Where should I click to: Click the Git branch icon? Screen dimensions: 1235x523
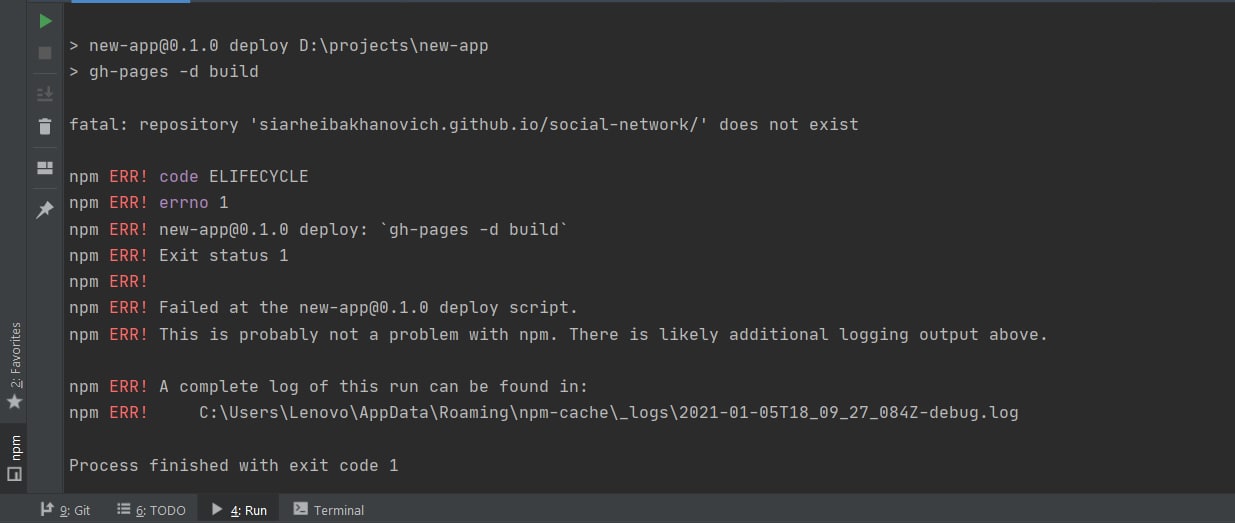pyautogui.click(x=46, y=510)
